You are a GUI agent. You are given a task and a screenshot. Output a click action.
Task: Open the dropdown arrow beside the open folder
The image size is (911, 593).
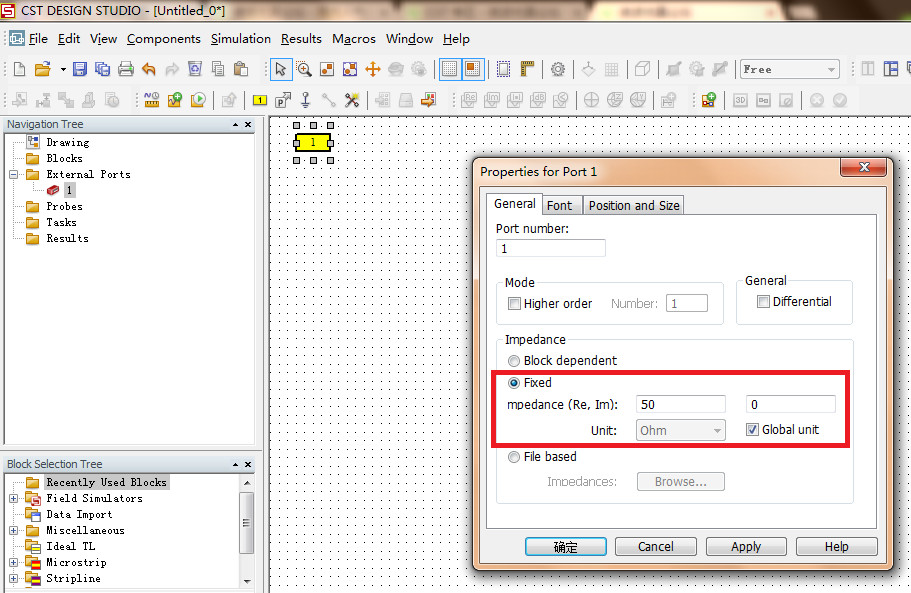pos(62,70)
